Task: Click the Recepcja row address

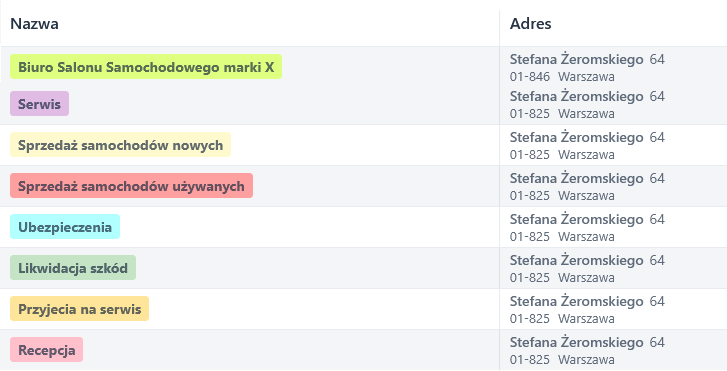Action: click(587, 350)
